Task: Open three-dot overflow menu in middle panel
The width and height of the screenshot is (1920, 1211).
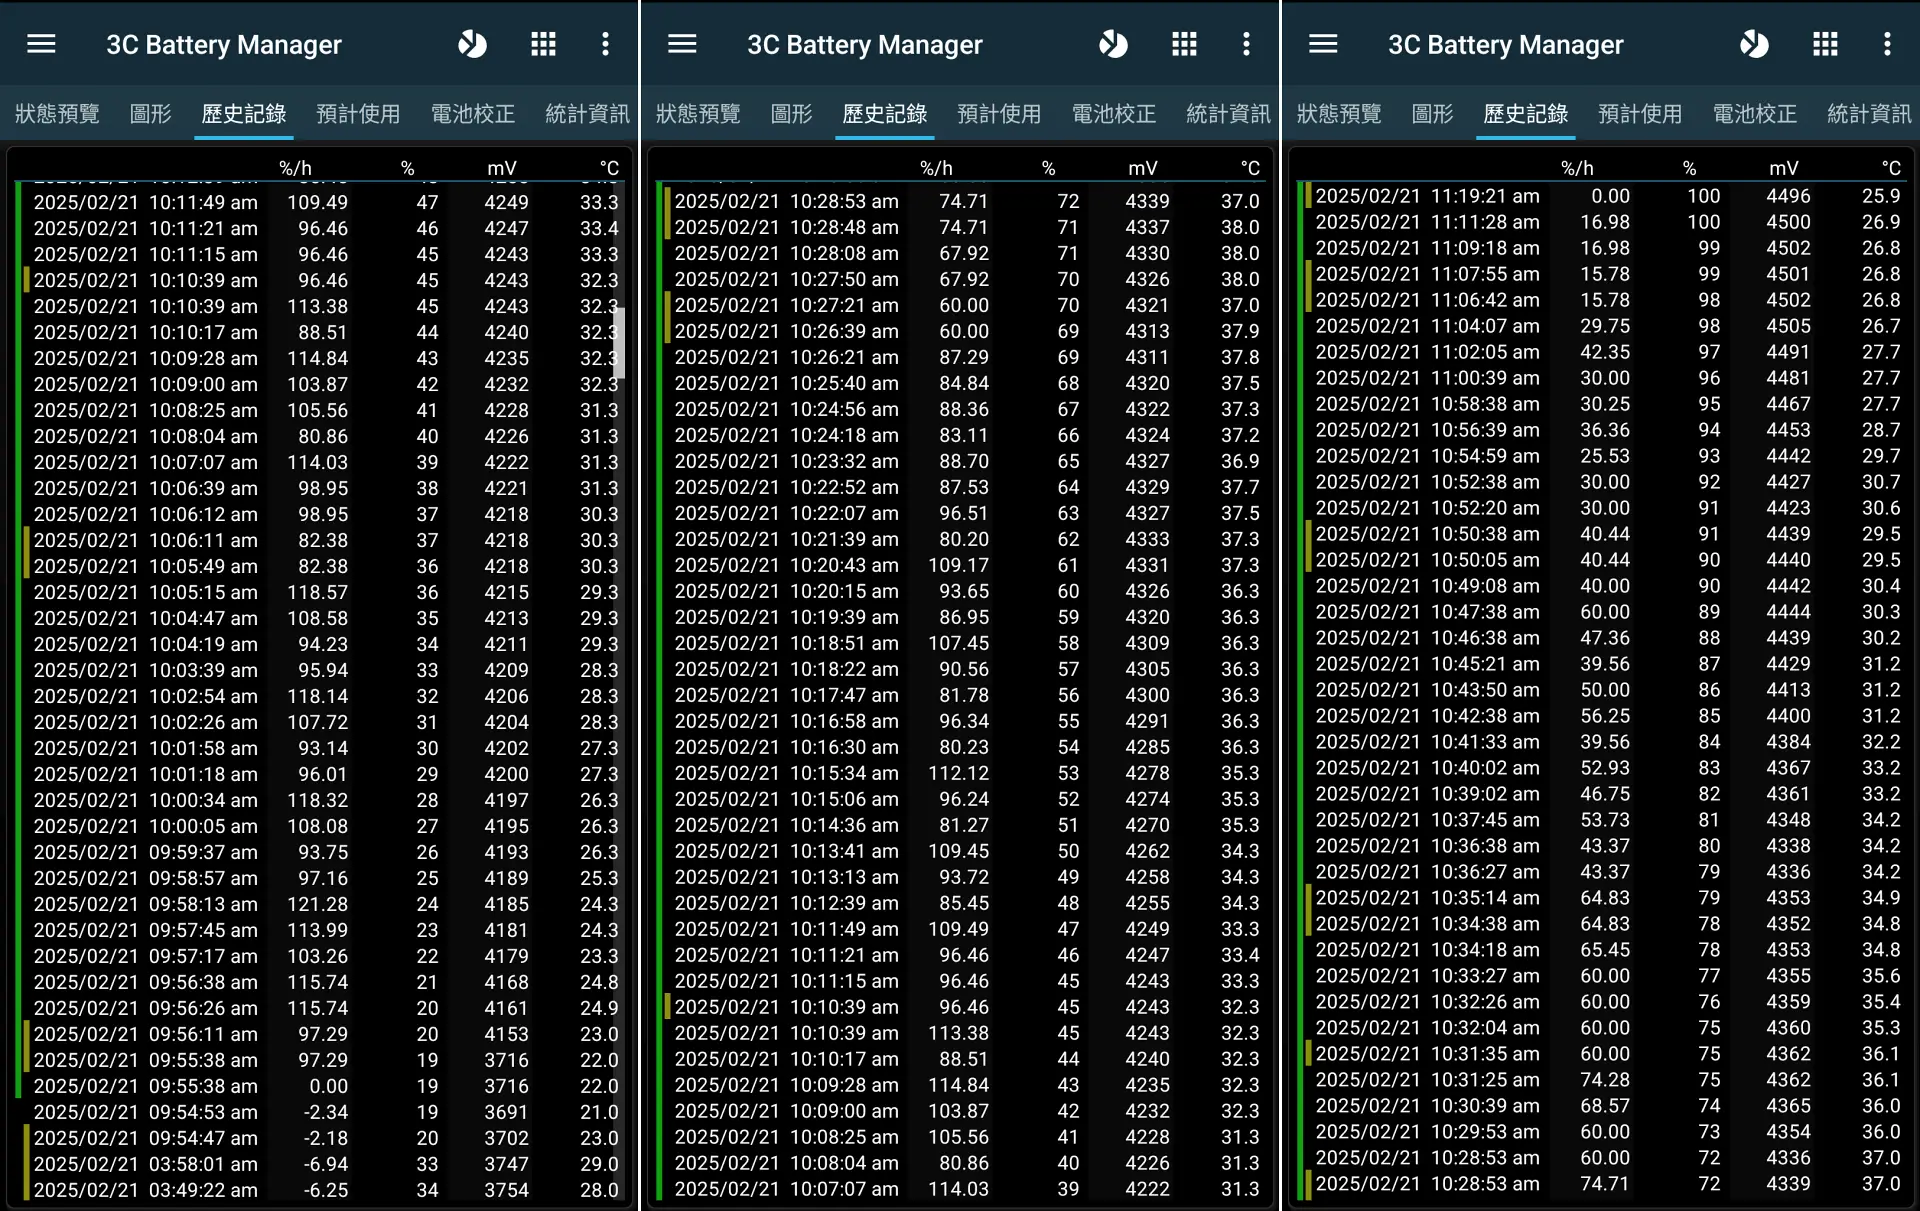Action: pyautogui.click(x=1246, y=44)
